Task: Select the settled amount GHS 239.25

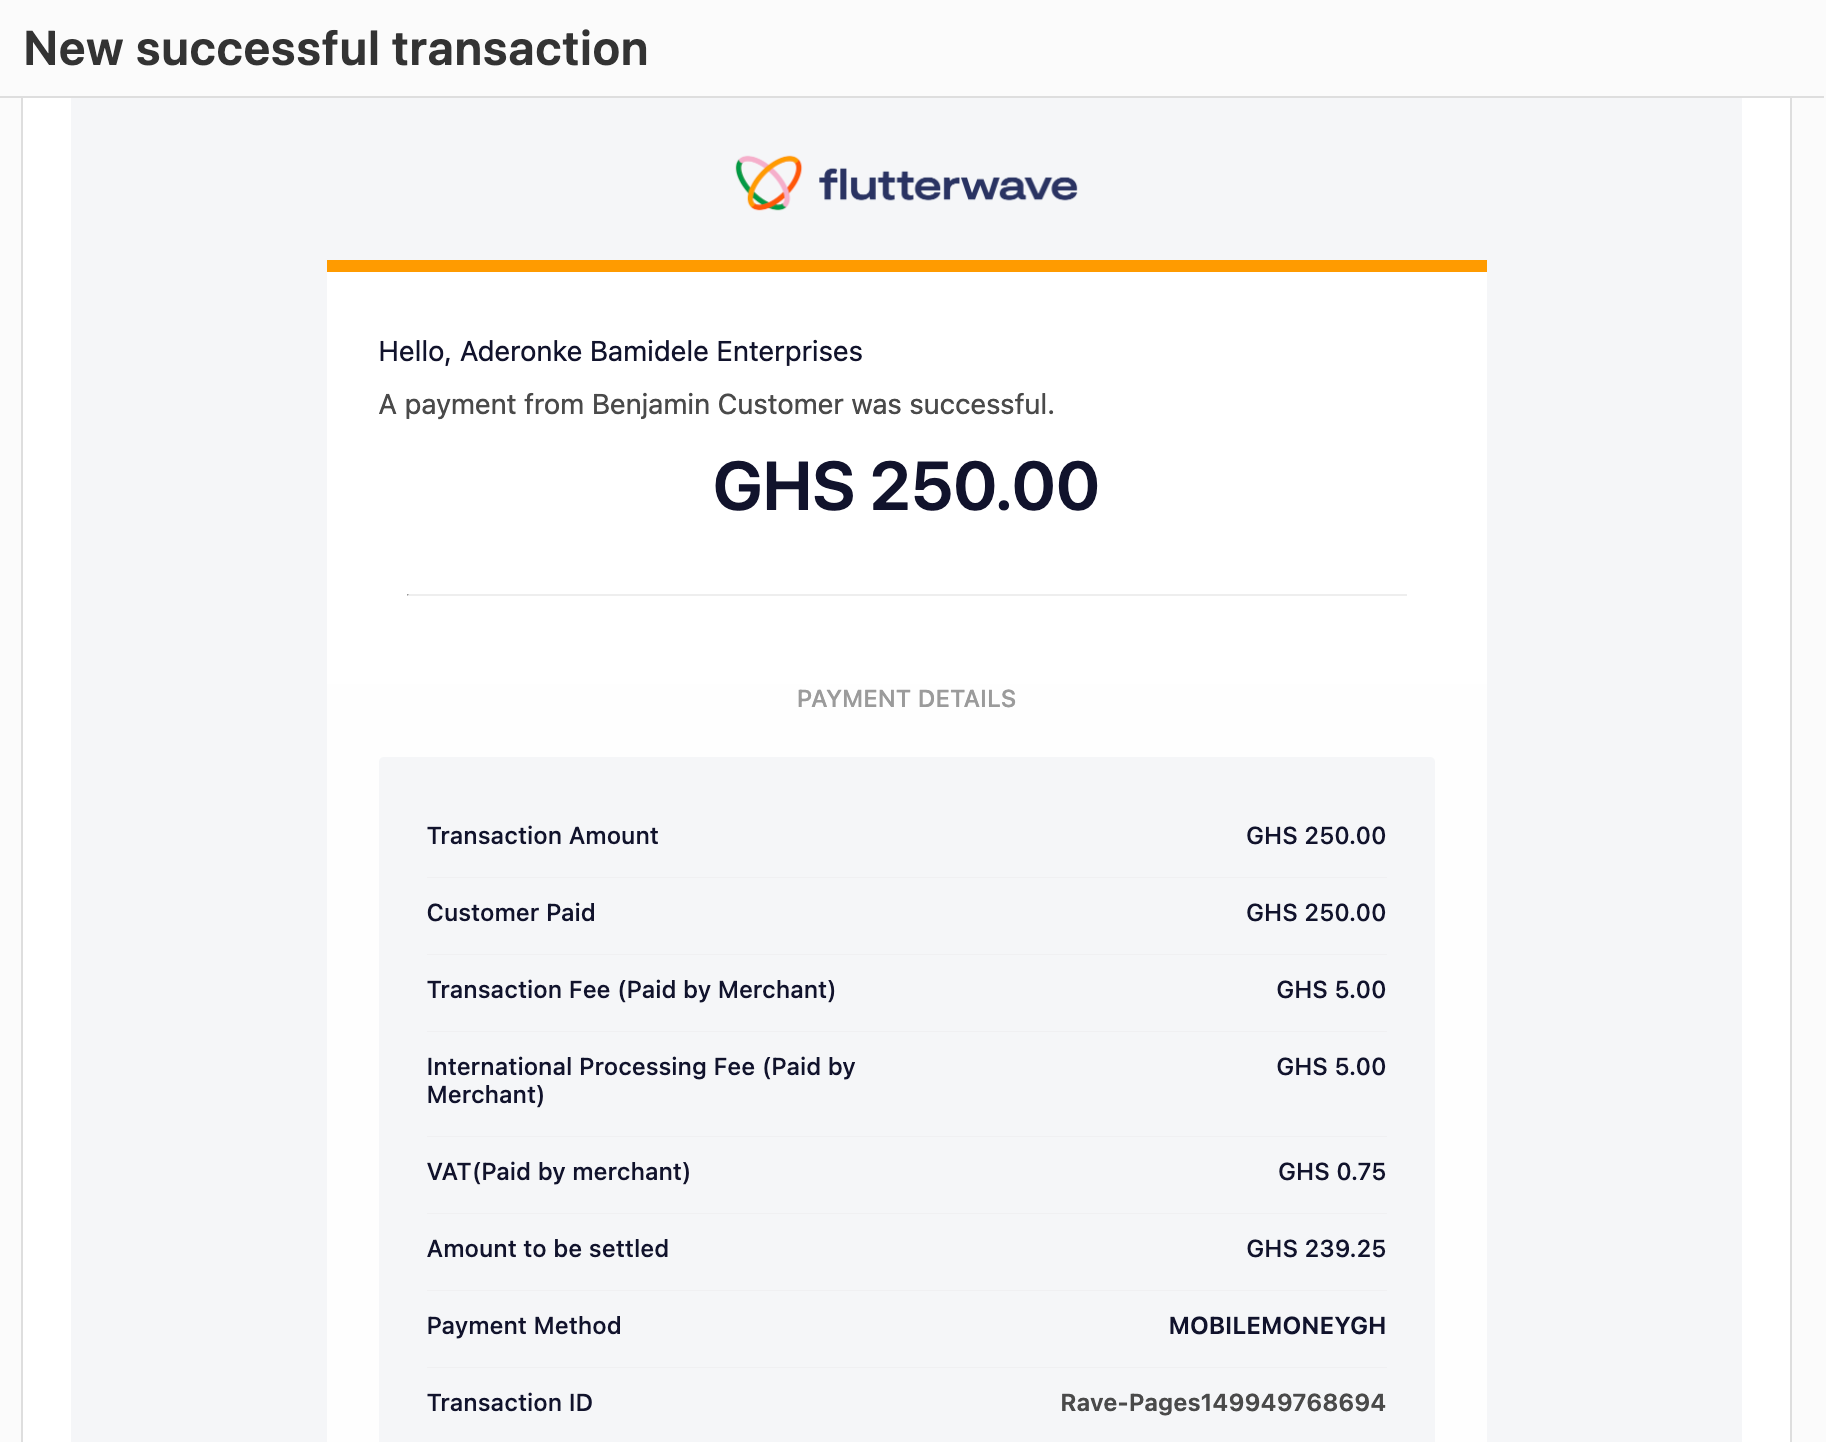Action: [1316, 1249]
